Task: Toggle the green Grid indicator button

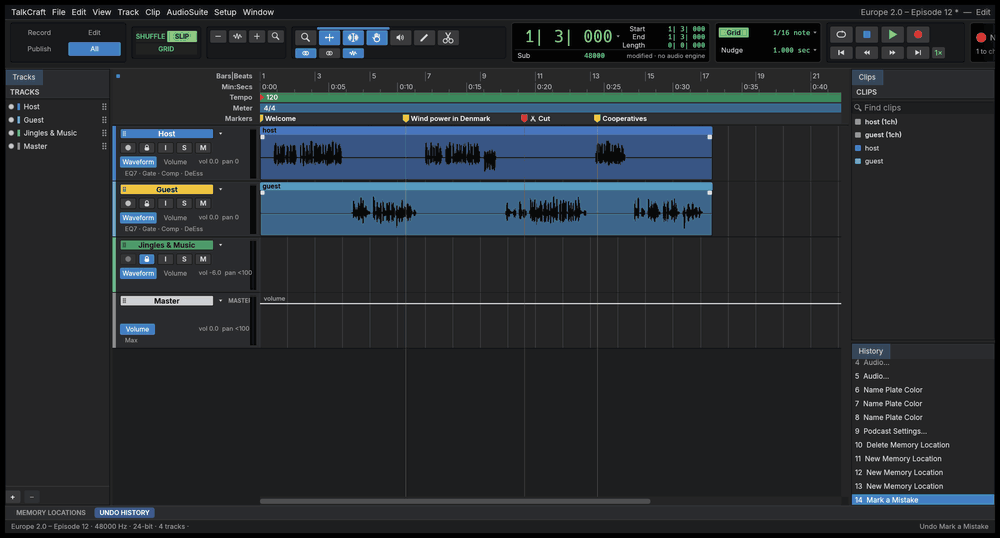Action: click(733, 33)
